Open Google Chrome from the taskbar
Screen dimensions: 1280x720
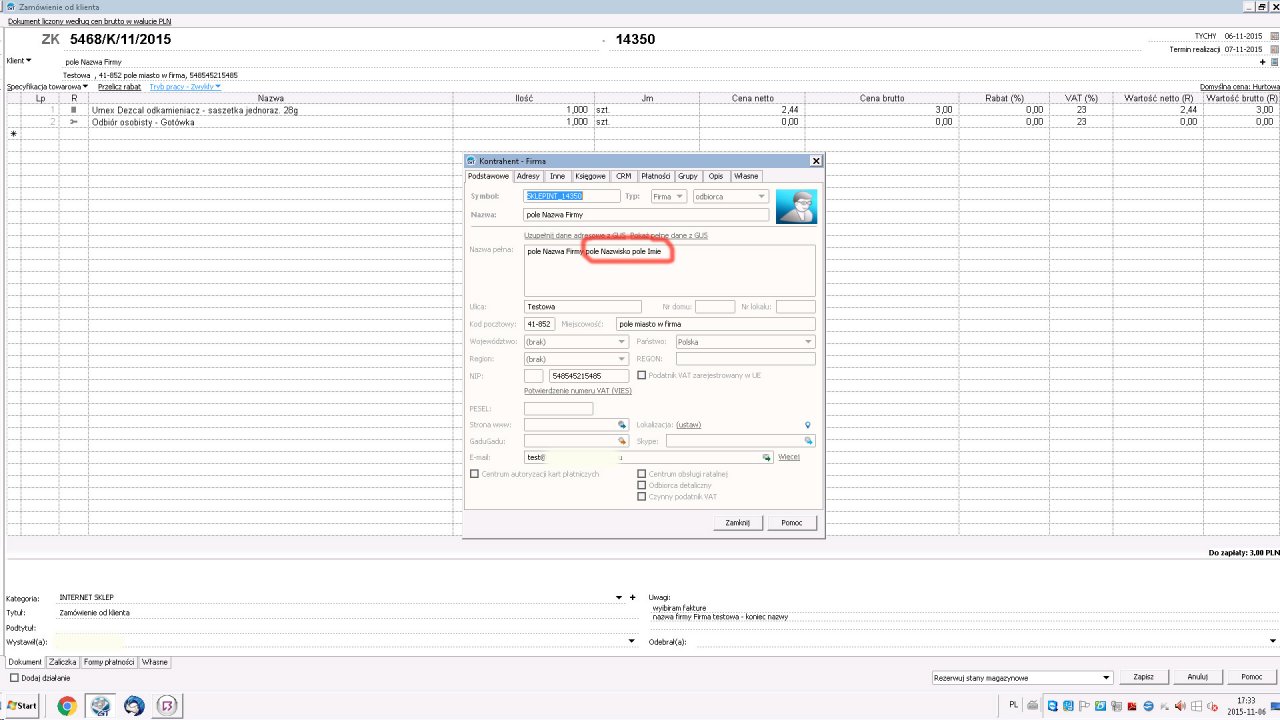[x=67, y=706]
